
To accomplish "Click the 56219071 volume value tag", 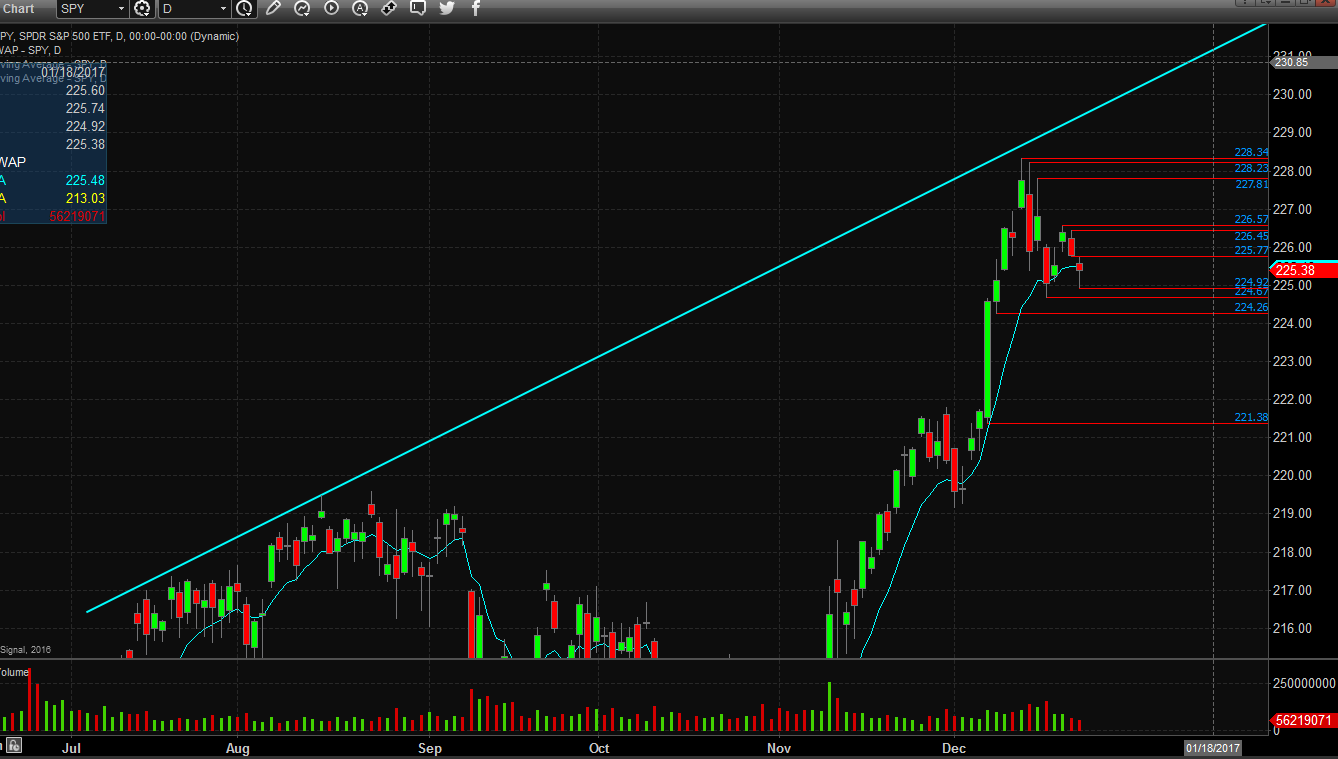I will click(1304, 720).
